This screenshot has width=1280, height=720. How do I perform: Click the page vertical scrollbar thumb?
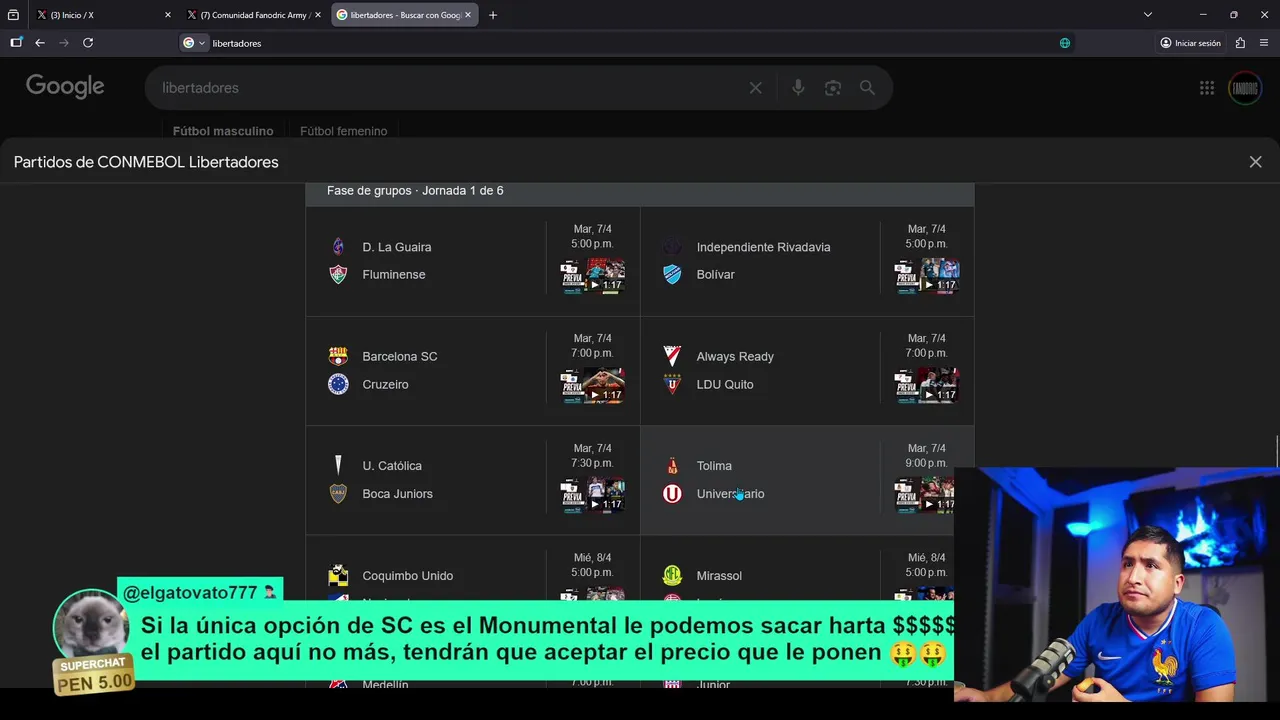tap(1277, 452)
